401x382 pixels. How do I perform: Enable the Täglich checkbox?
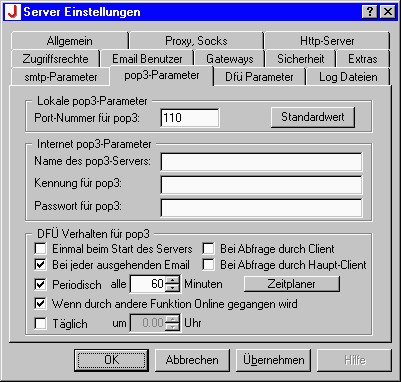[x=40, y=323]
